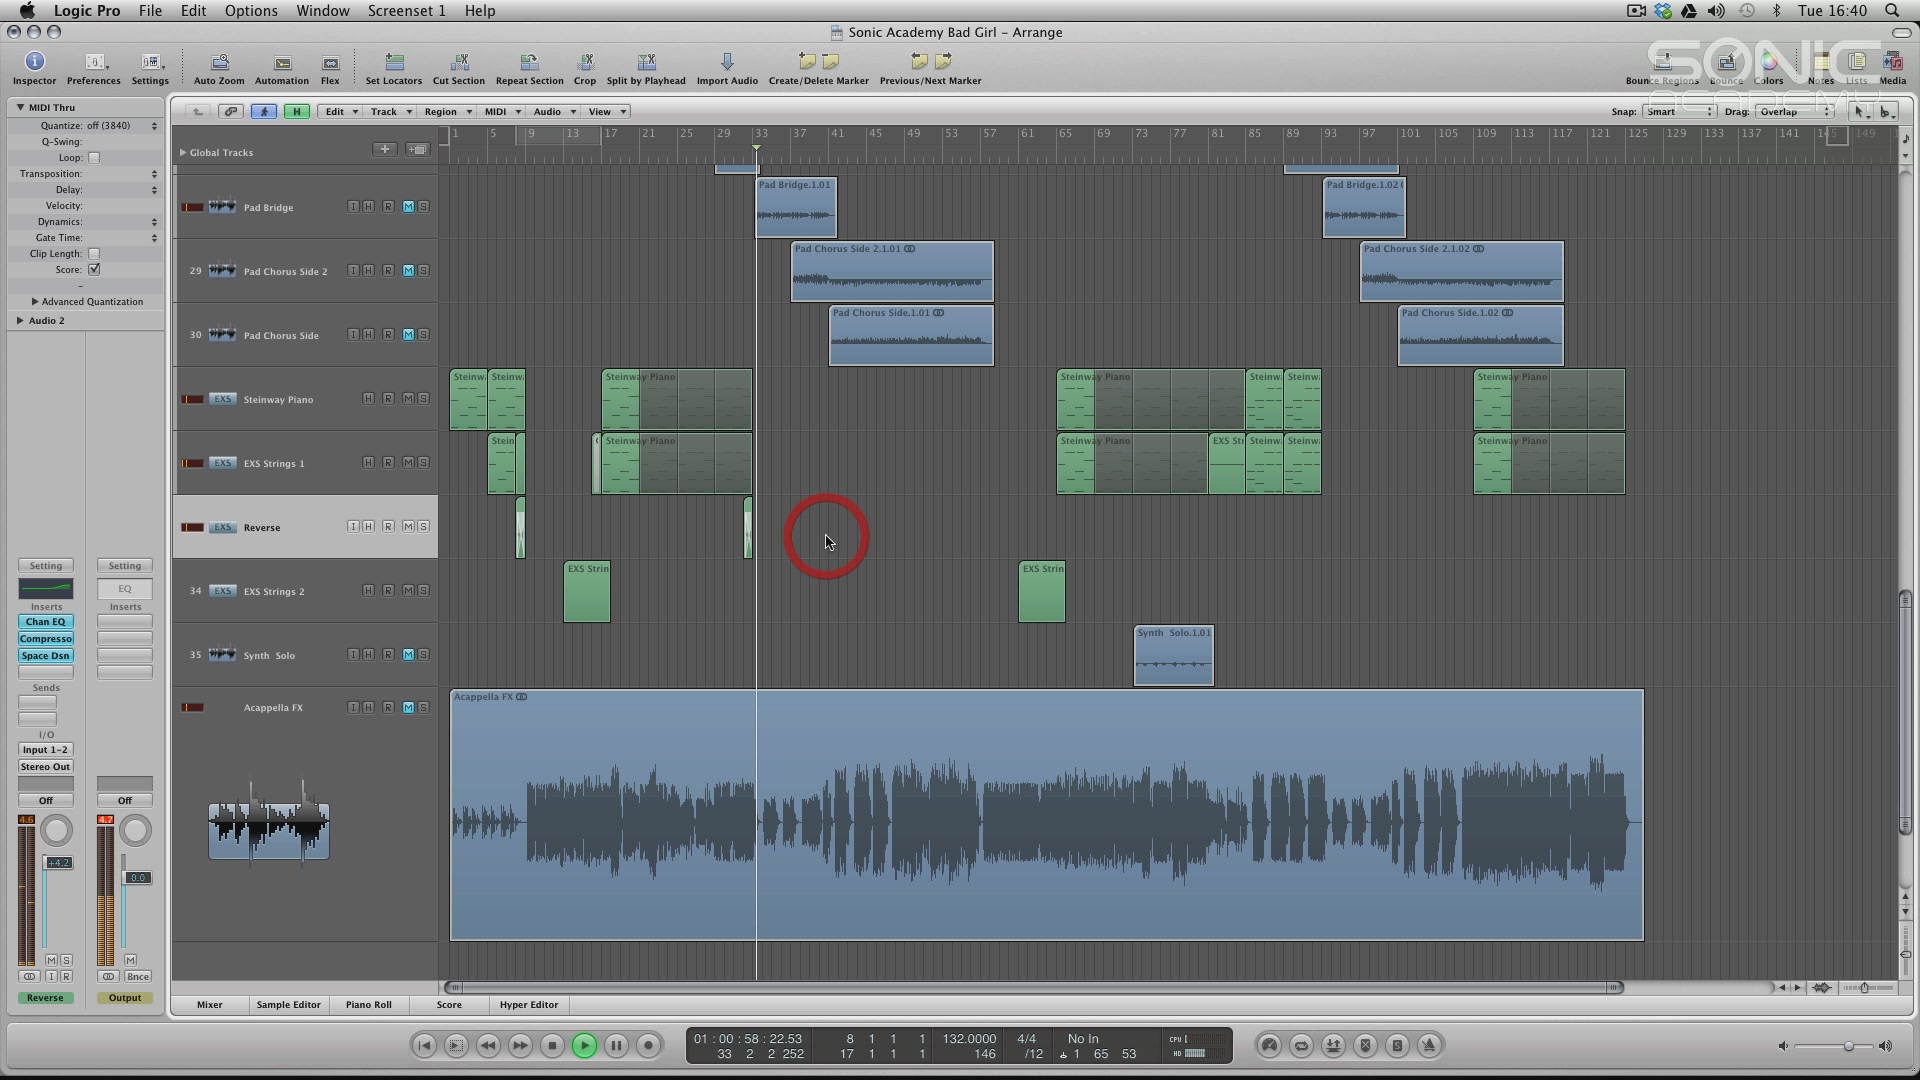Start playback with Play button

584,1045
